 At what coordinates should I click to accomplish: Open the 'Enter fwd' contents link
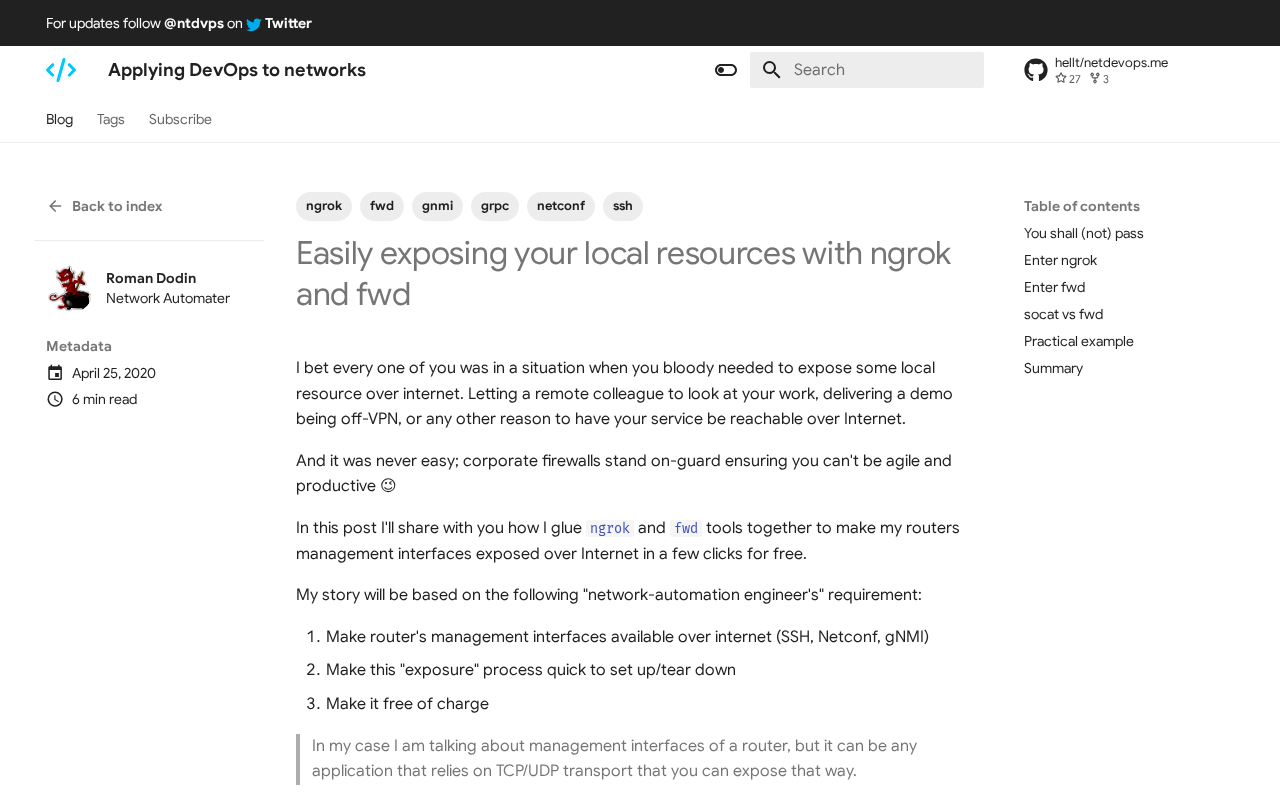[x=1054, y=285]
